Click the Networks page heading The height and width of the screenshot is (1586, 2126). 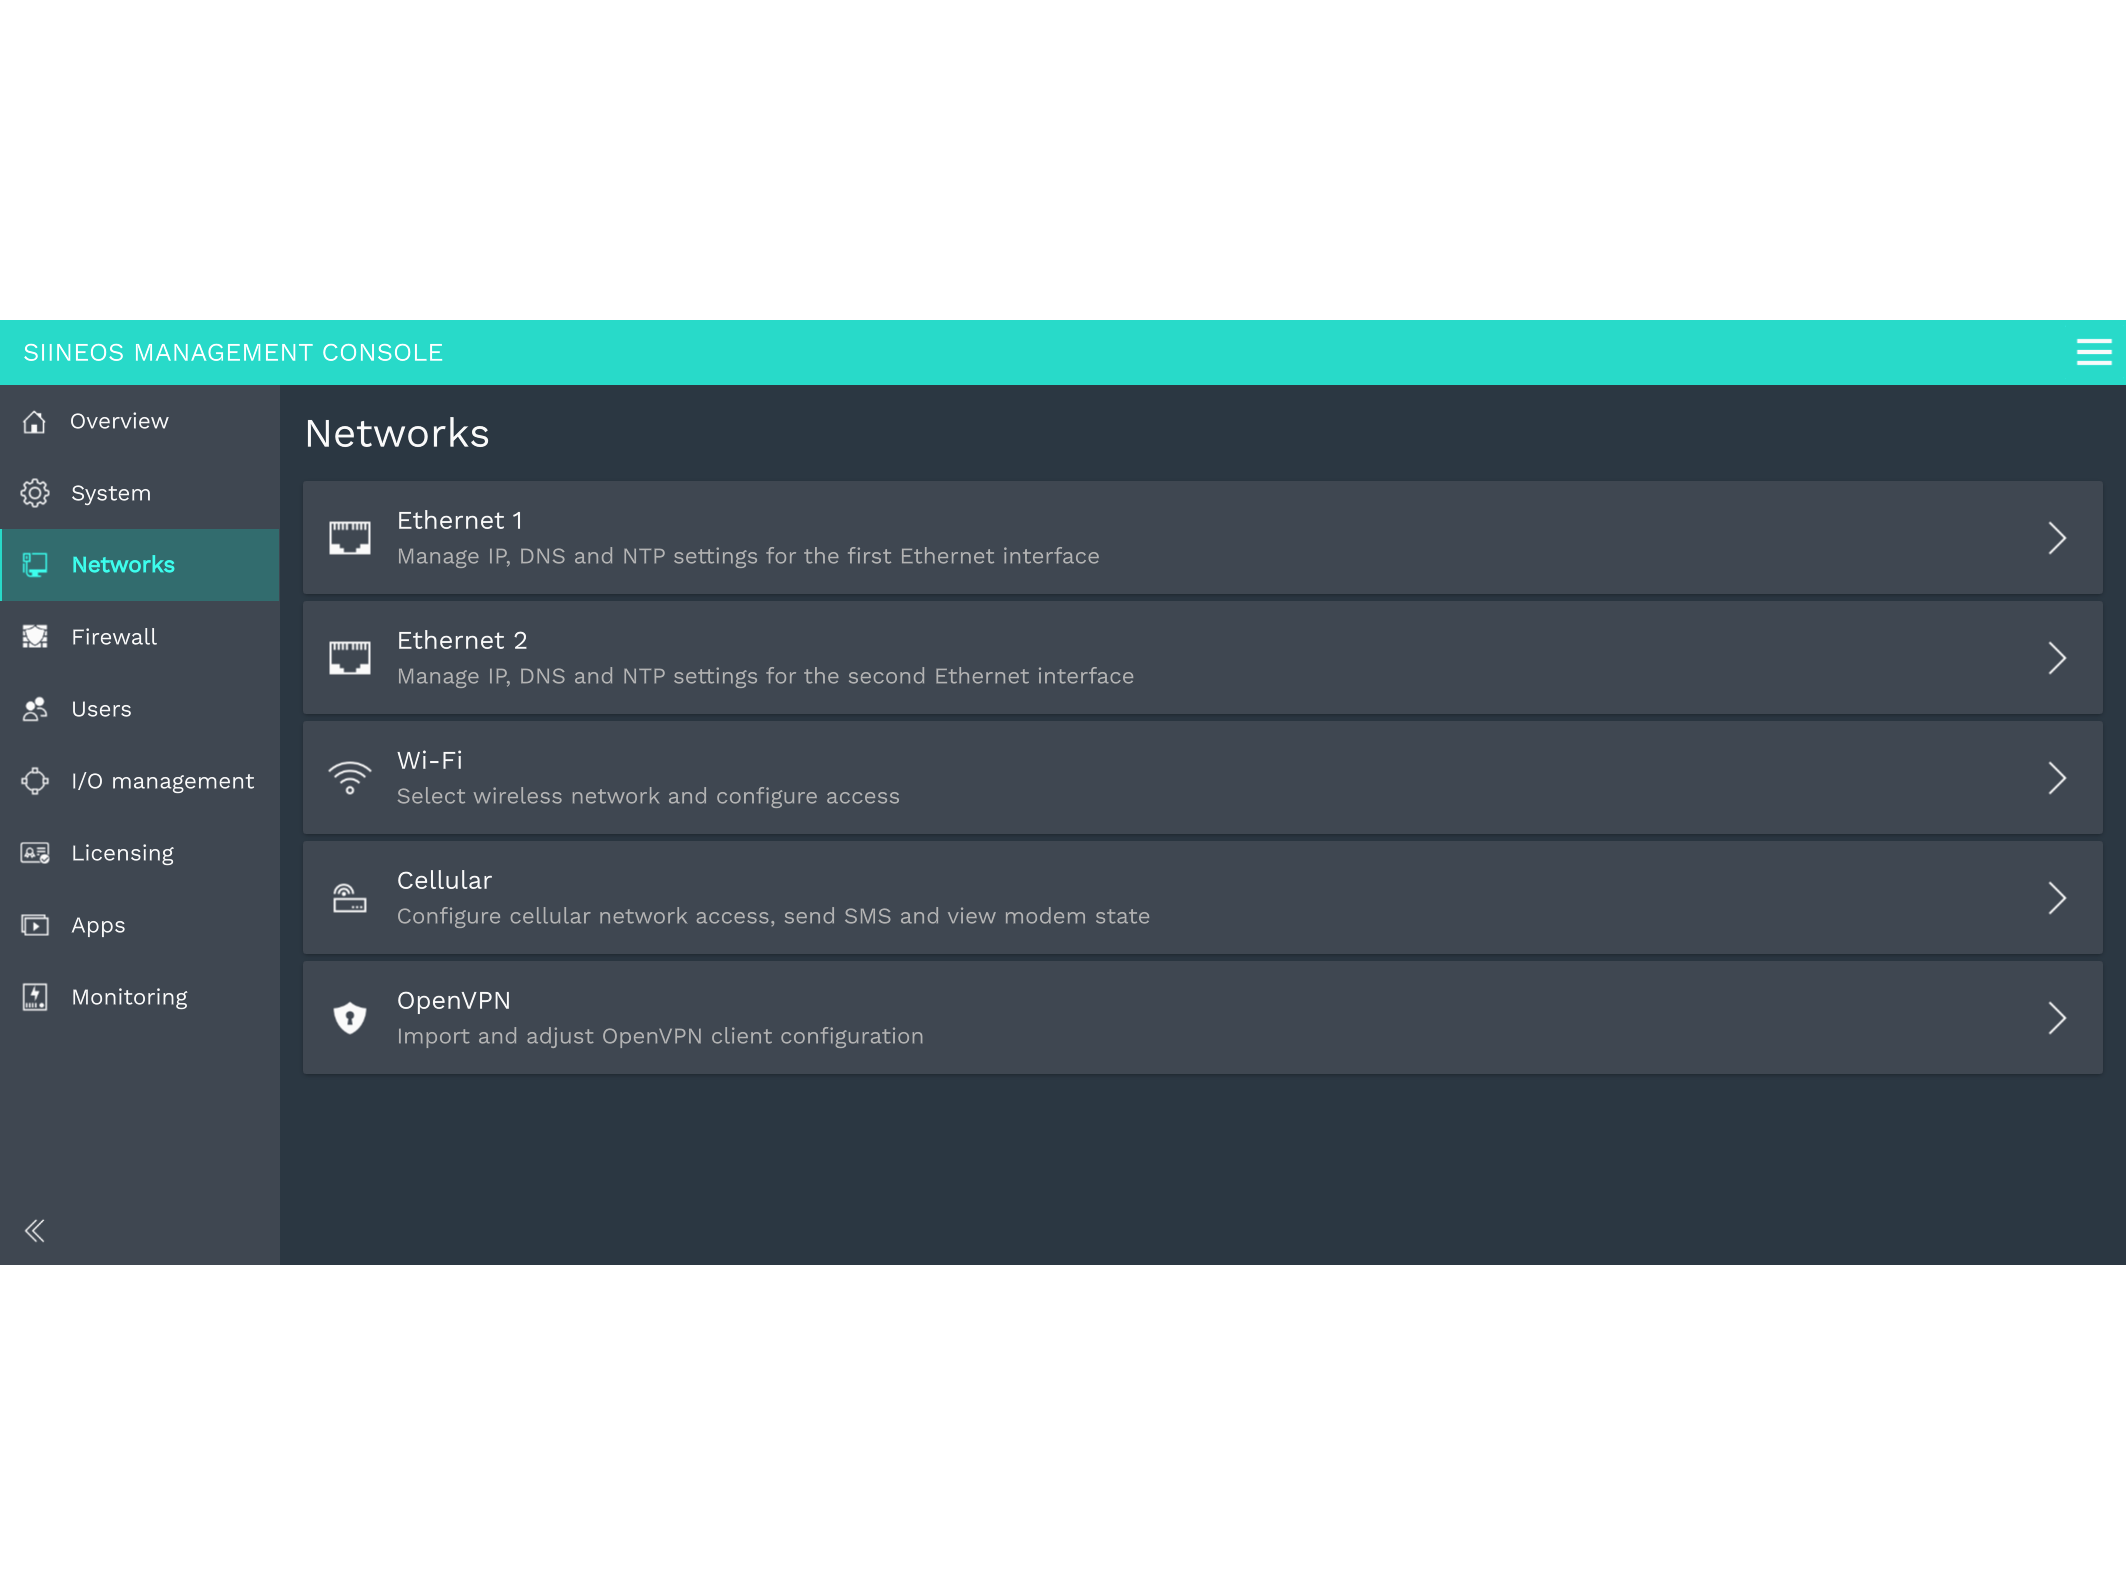(x=397, y=434)
